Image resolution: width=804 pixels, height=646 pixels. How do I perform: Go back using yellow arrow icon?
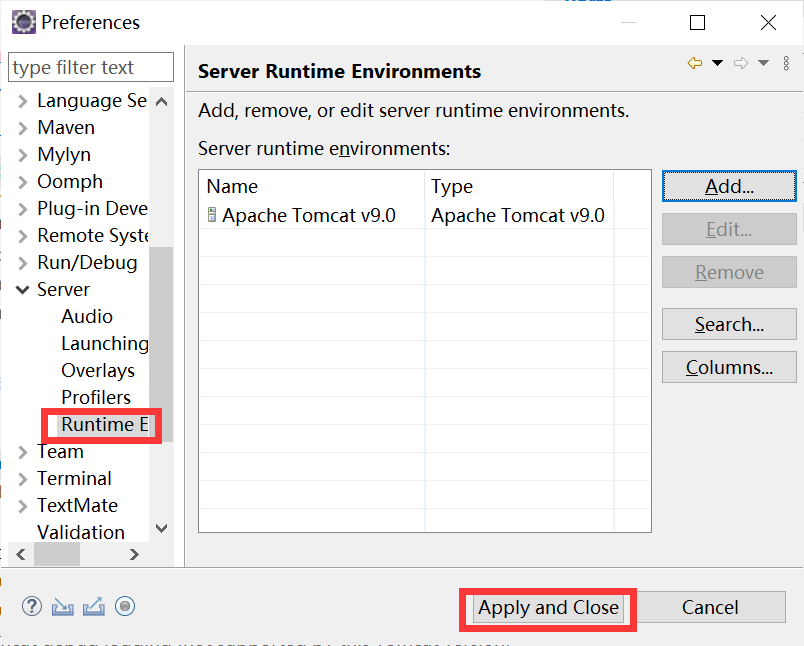[695, 63]
